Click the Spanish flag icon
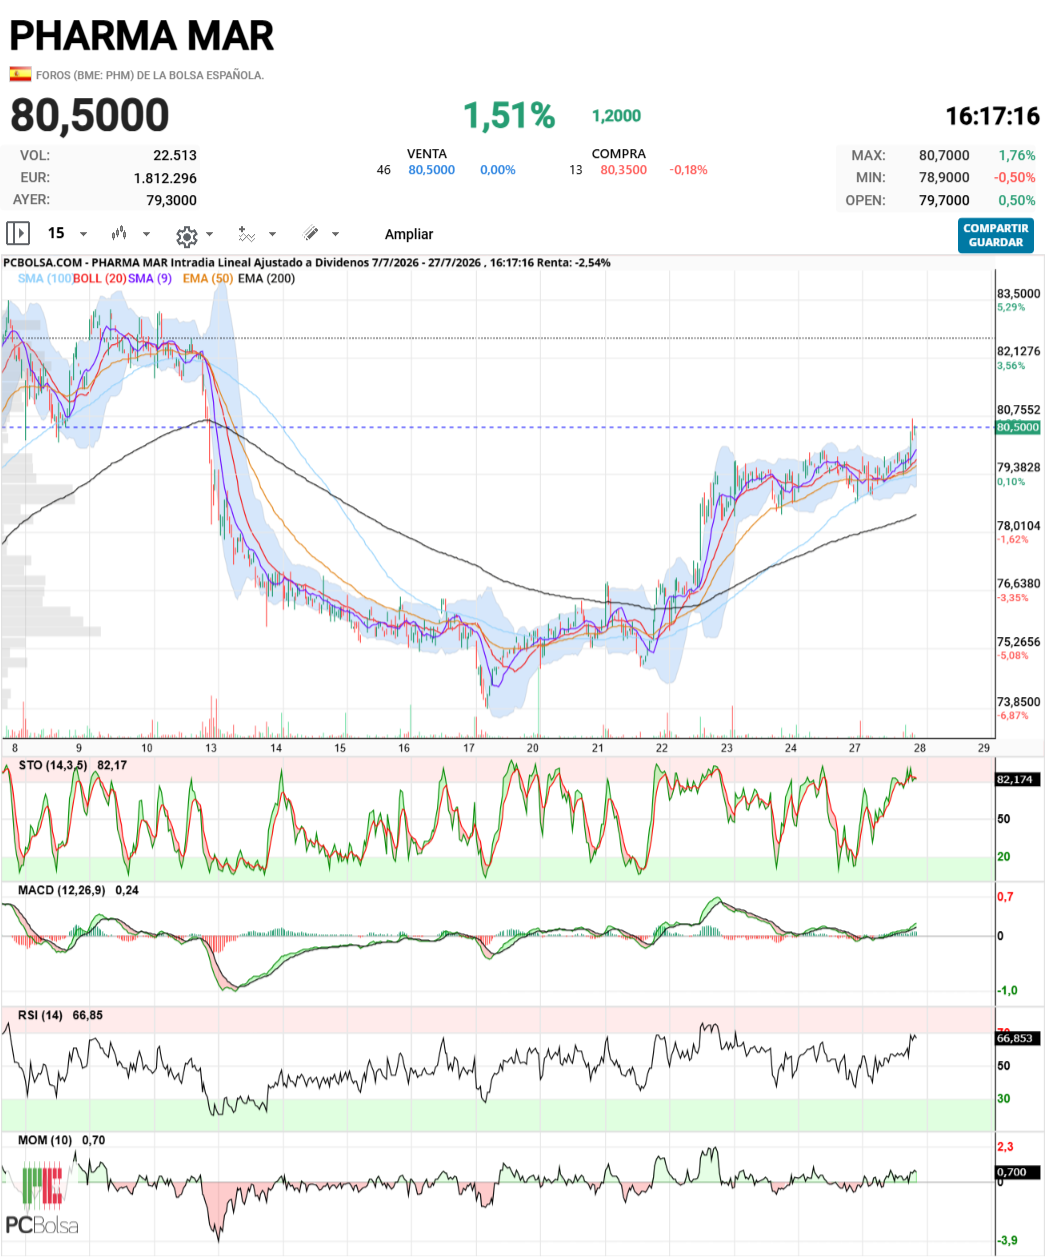 pyautogui.click(x=20, y=73)
